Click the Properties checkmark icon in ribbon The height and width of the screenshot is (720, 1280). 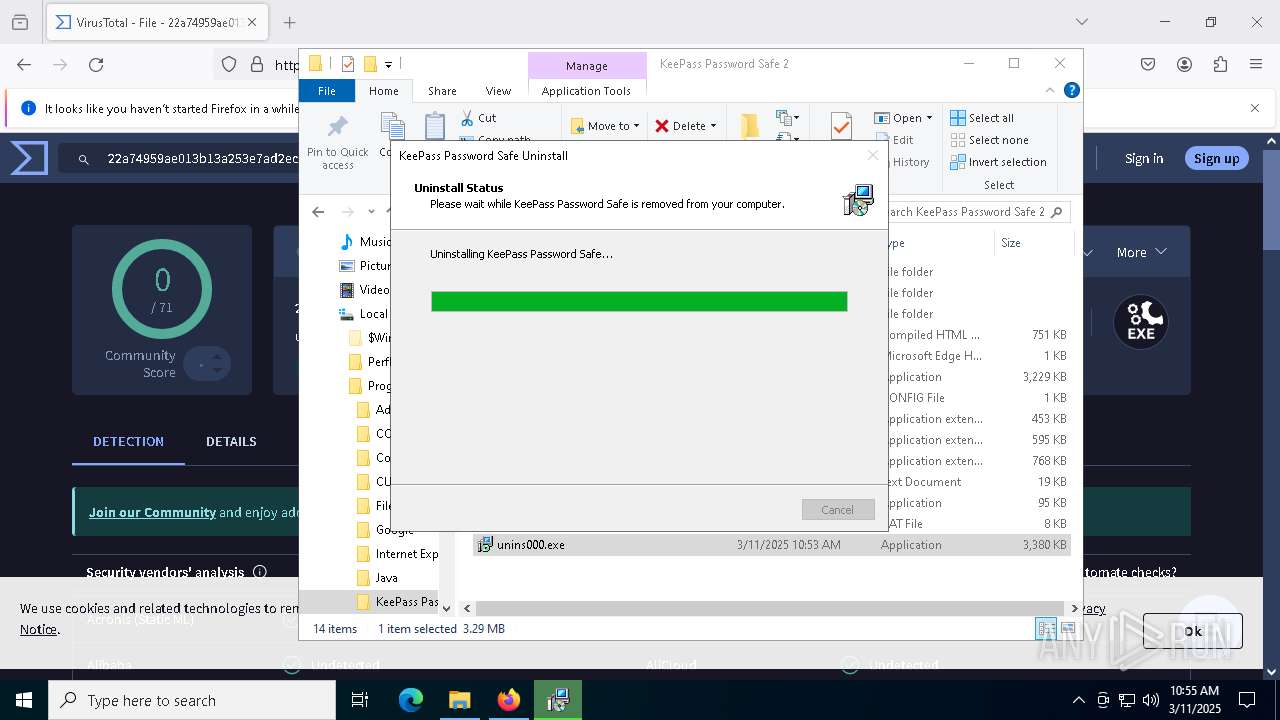841,125
